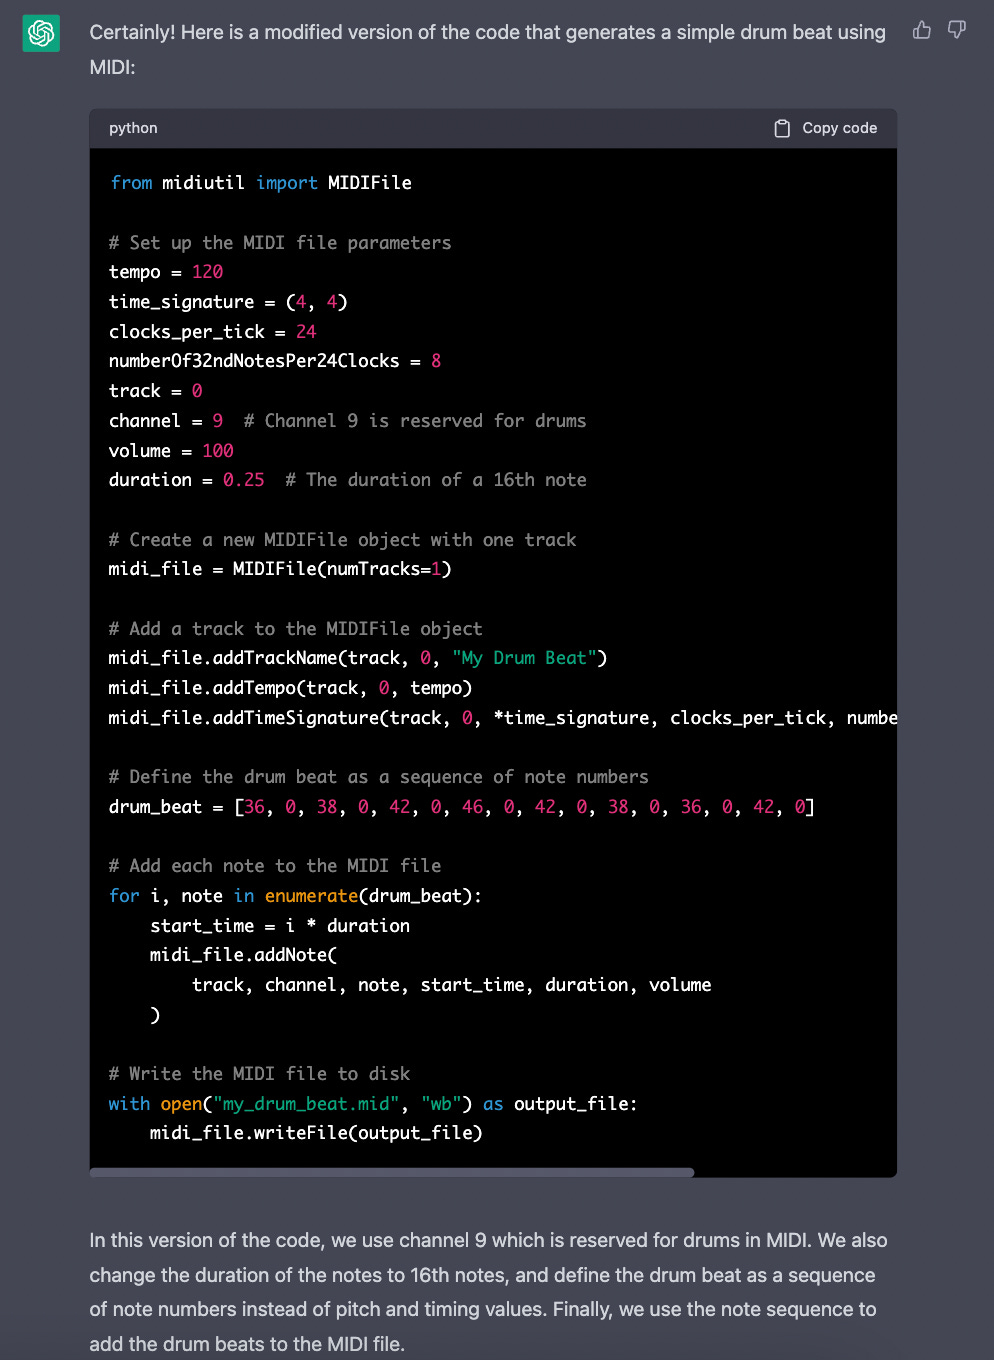Click comment '# The duration of a 16th note'
The height and width of the screenshot is (1360, 994).
(436, 480)
